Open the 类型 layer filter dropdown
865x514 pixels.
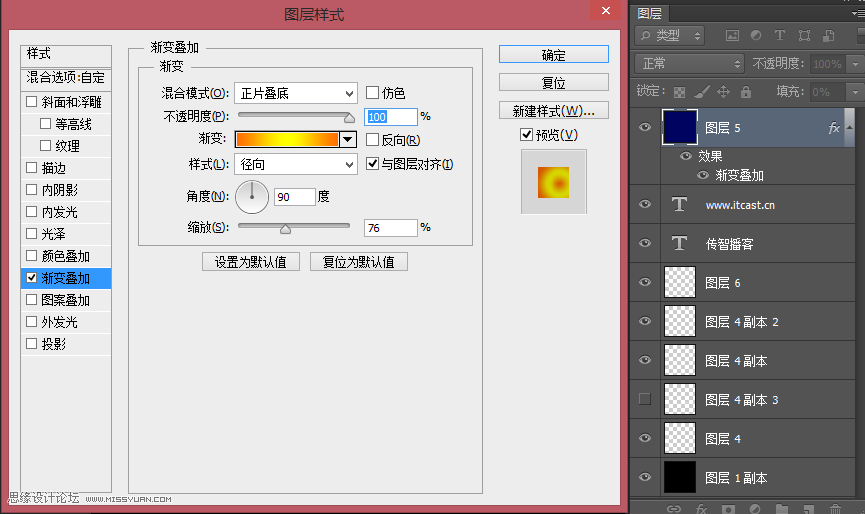tap(670, 36)
